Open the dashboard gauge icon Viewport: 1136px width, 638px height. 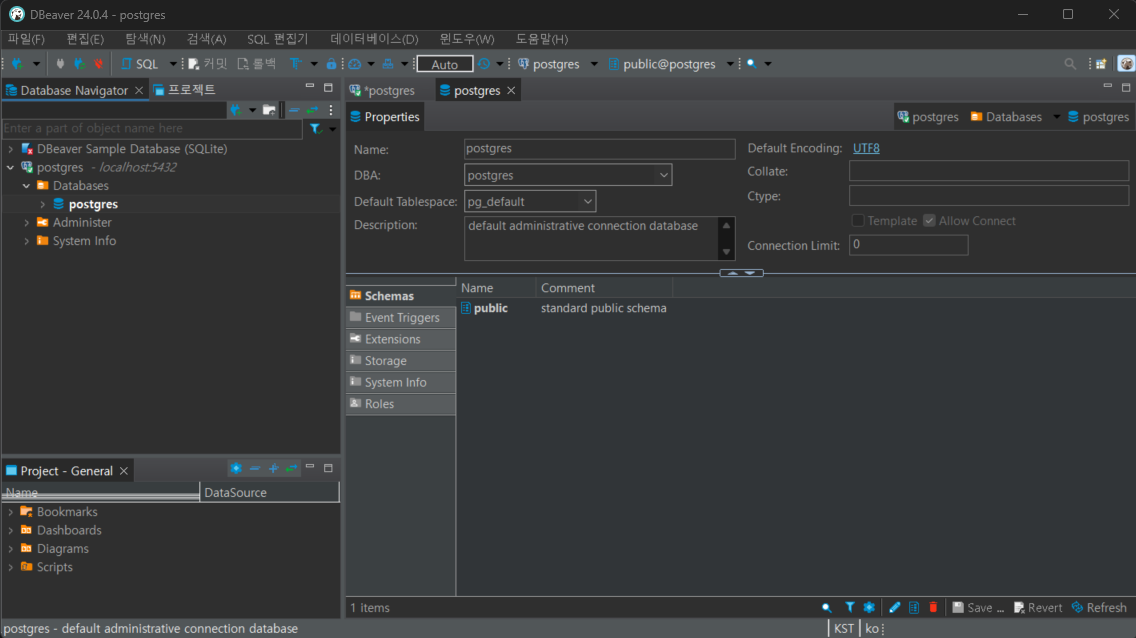point(355,64)
